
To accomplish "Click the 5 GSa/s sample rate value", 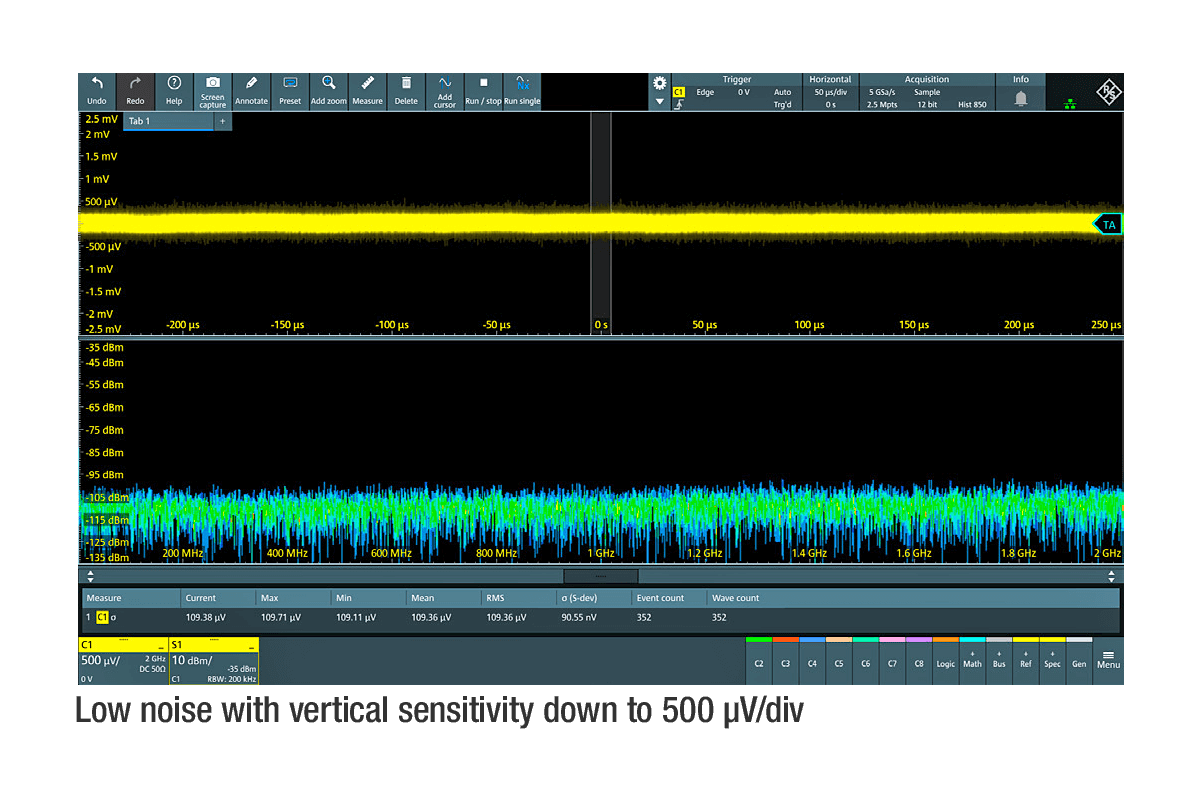I will pyautogui.click(x=881, y=92).
